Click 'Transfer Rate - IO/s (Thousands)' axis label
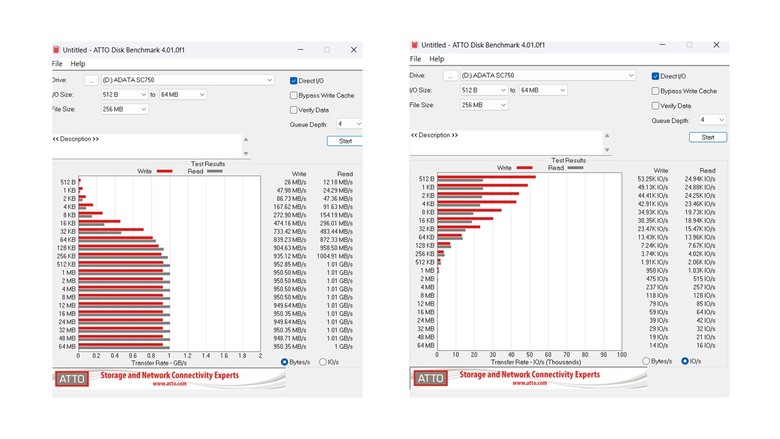The image size is (780, 439). click(536, 362)
